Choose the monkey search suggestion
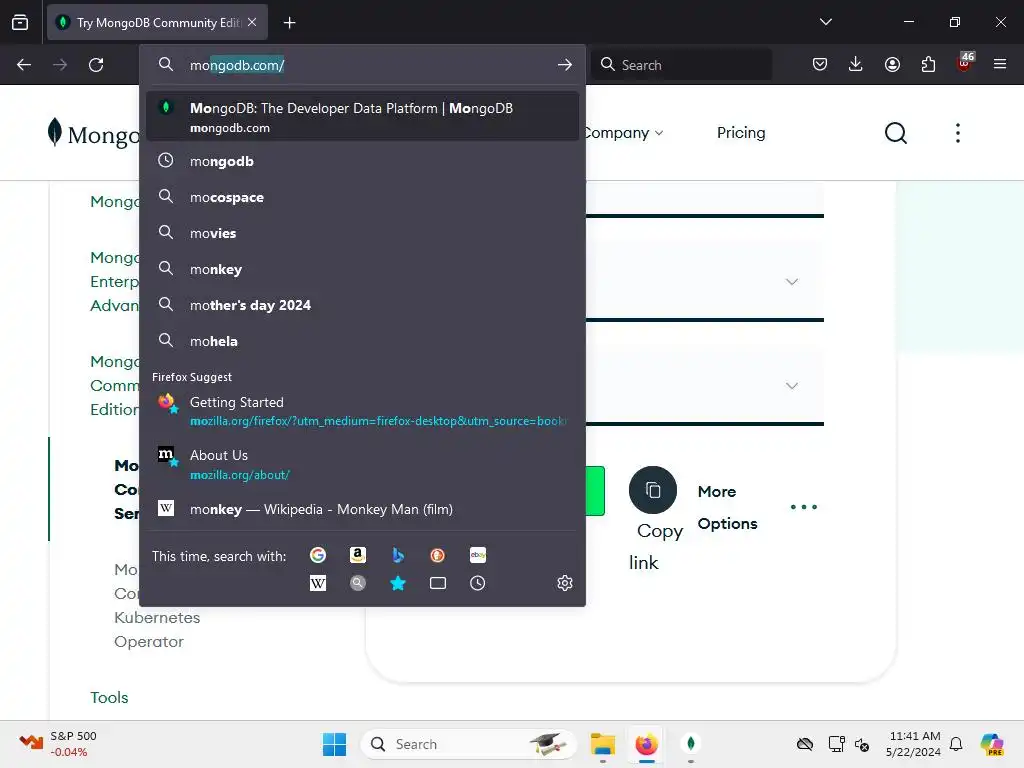This screenshot has height=768, width=1024. (362, 269)
